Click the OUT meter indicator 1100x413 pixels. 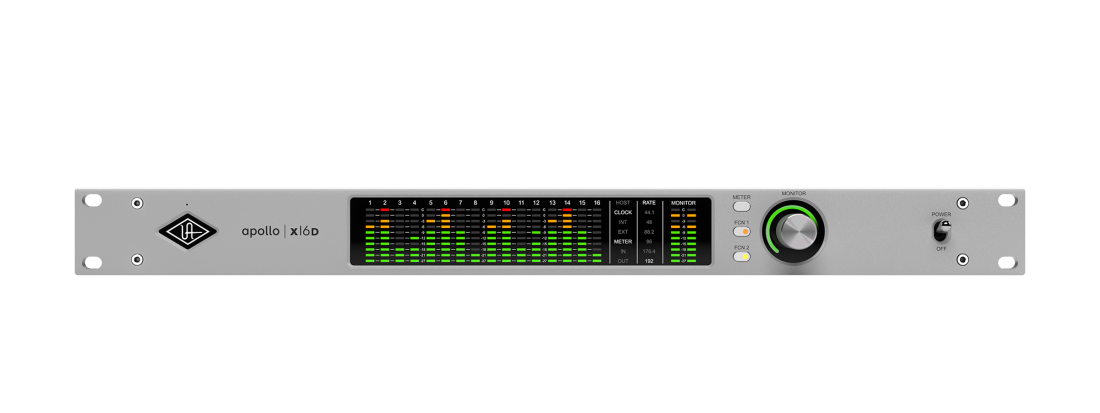click(623, 261)
